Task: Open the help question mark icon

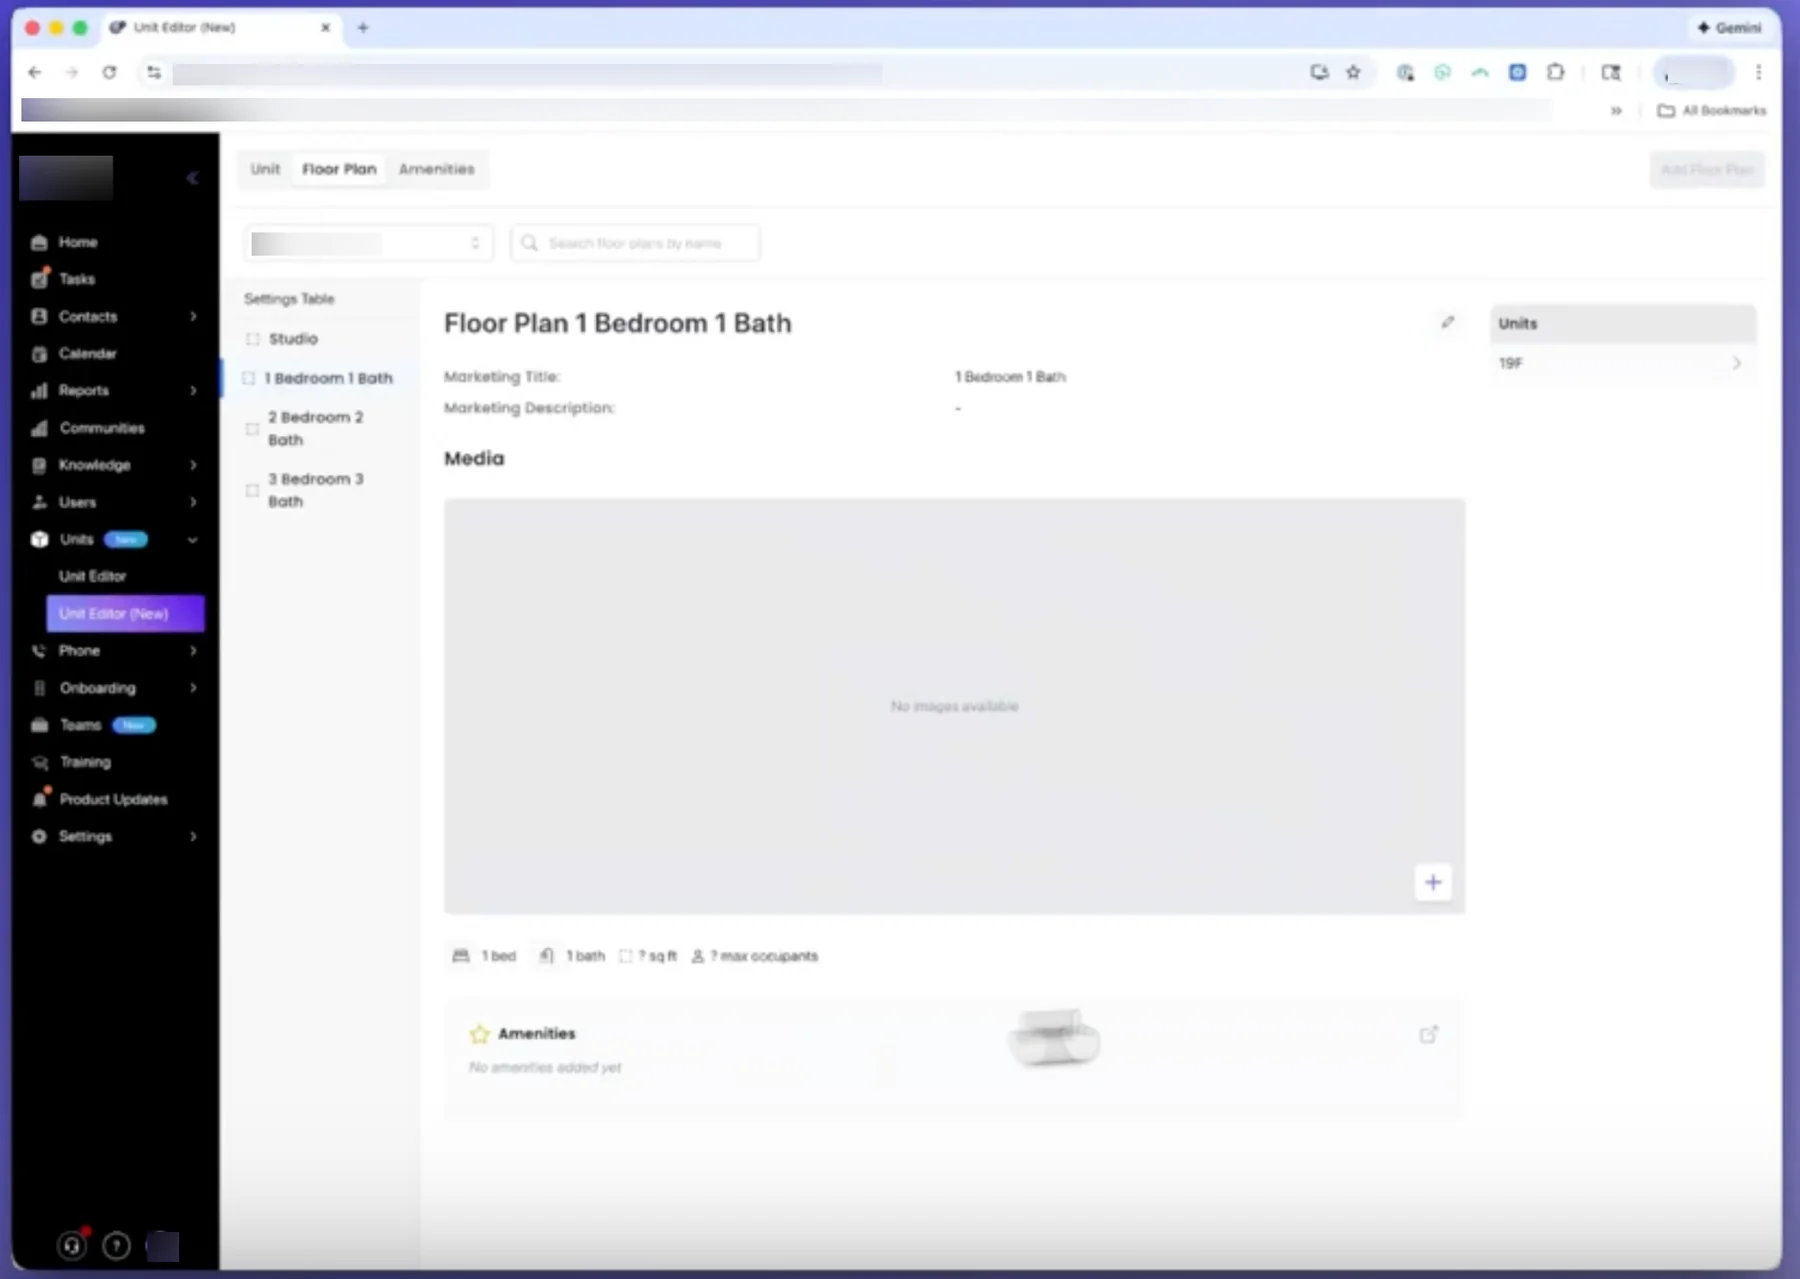Action: tap(116, 1245)
